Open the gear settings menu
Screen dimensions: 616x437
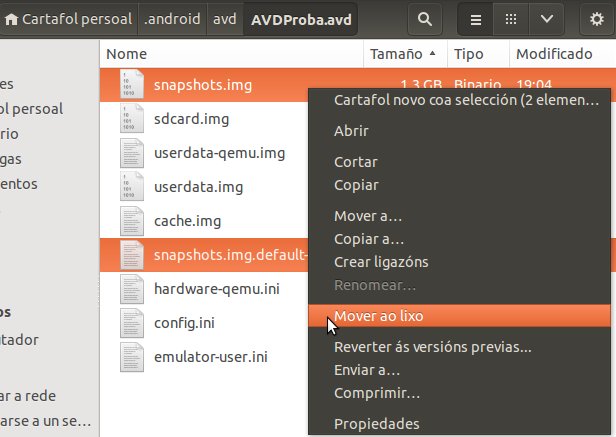(596, 19)
